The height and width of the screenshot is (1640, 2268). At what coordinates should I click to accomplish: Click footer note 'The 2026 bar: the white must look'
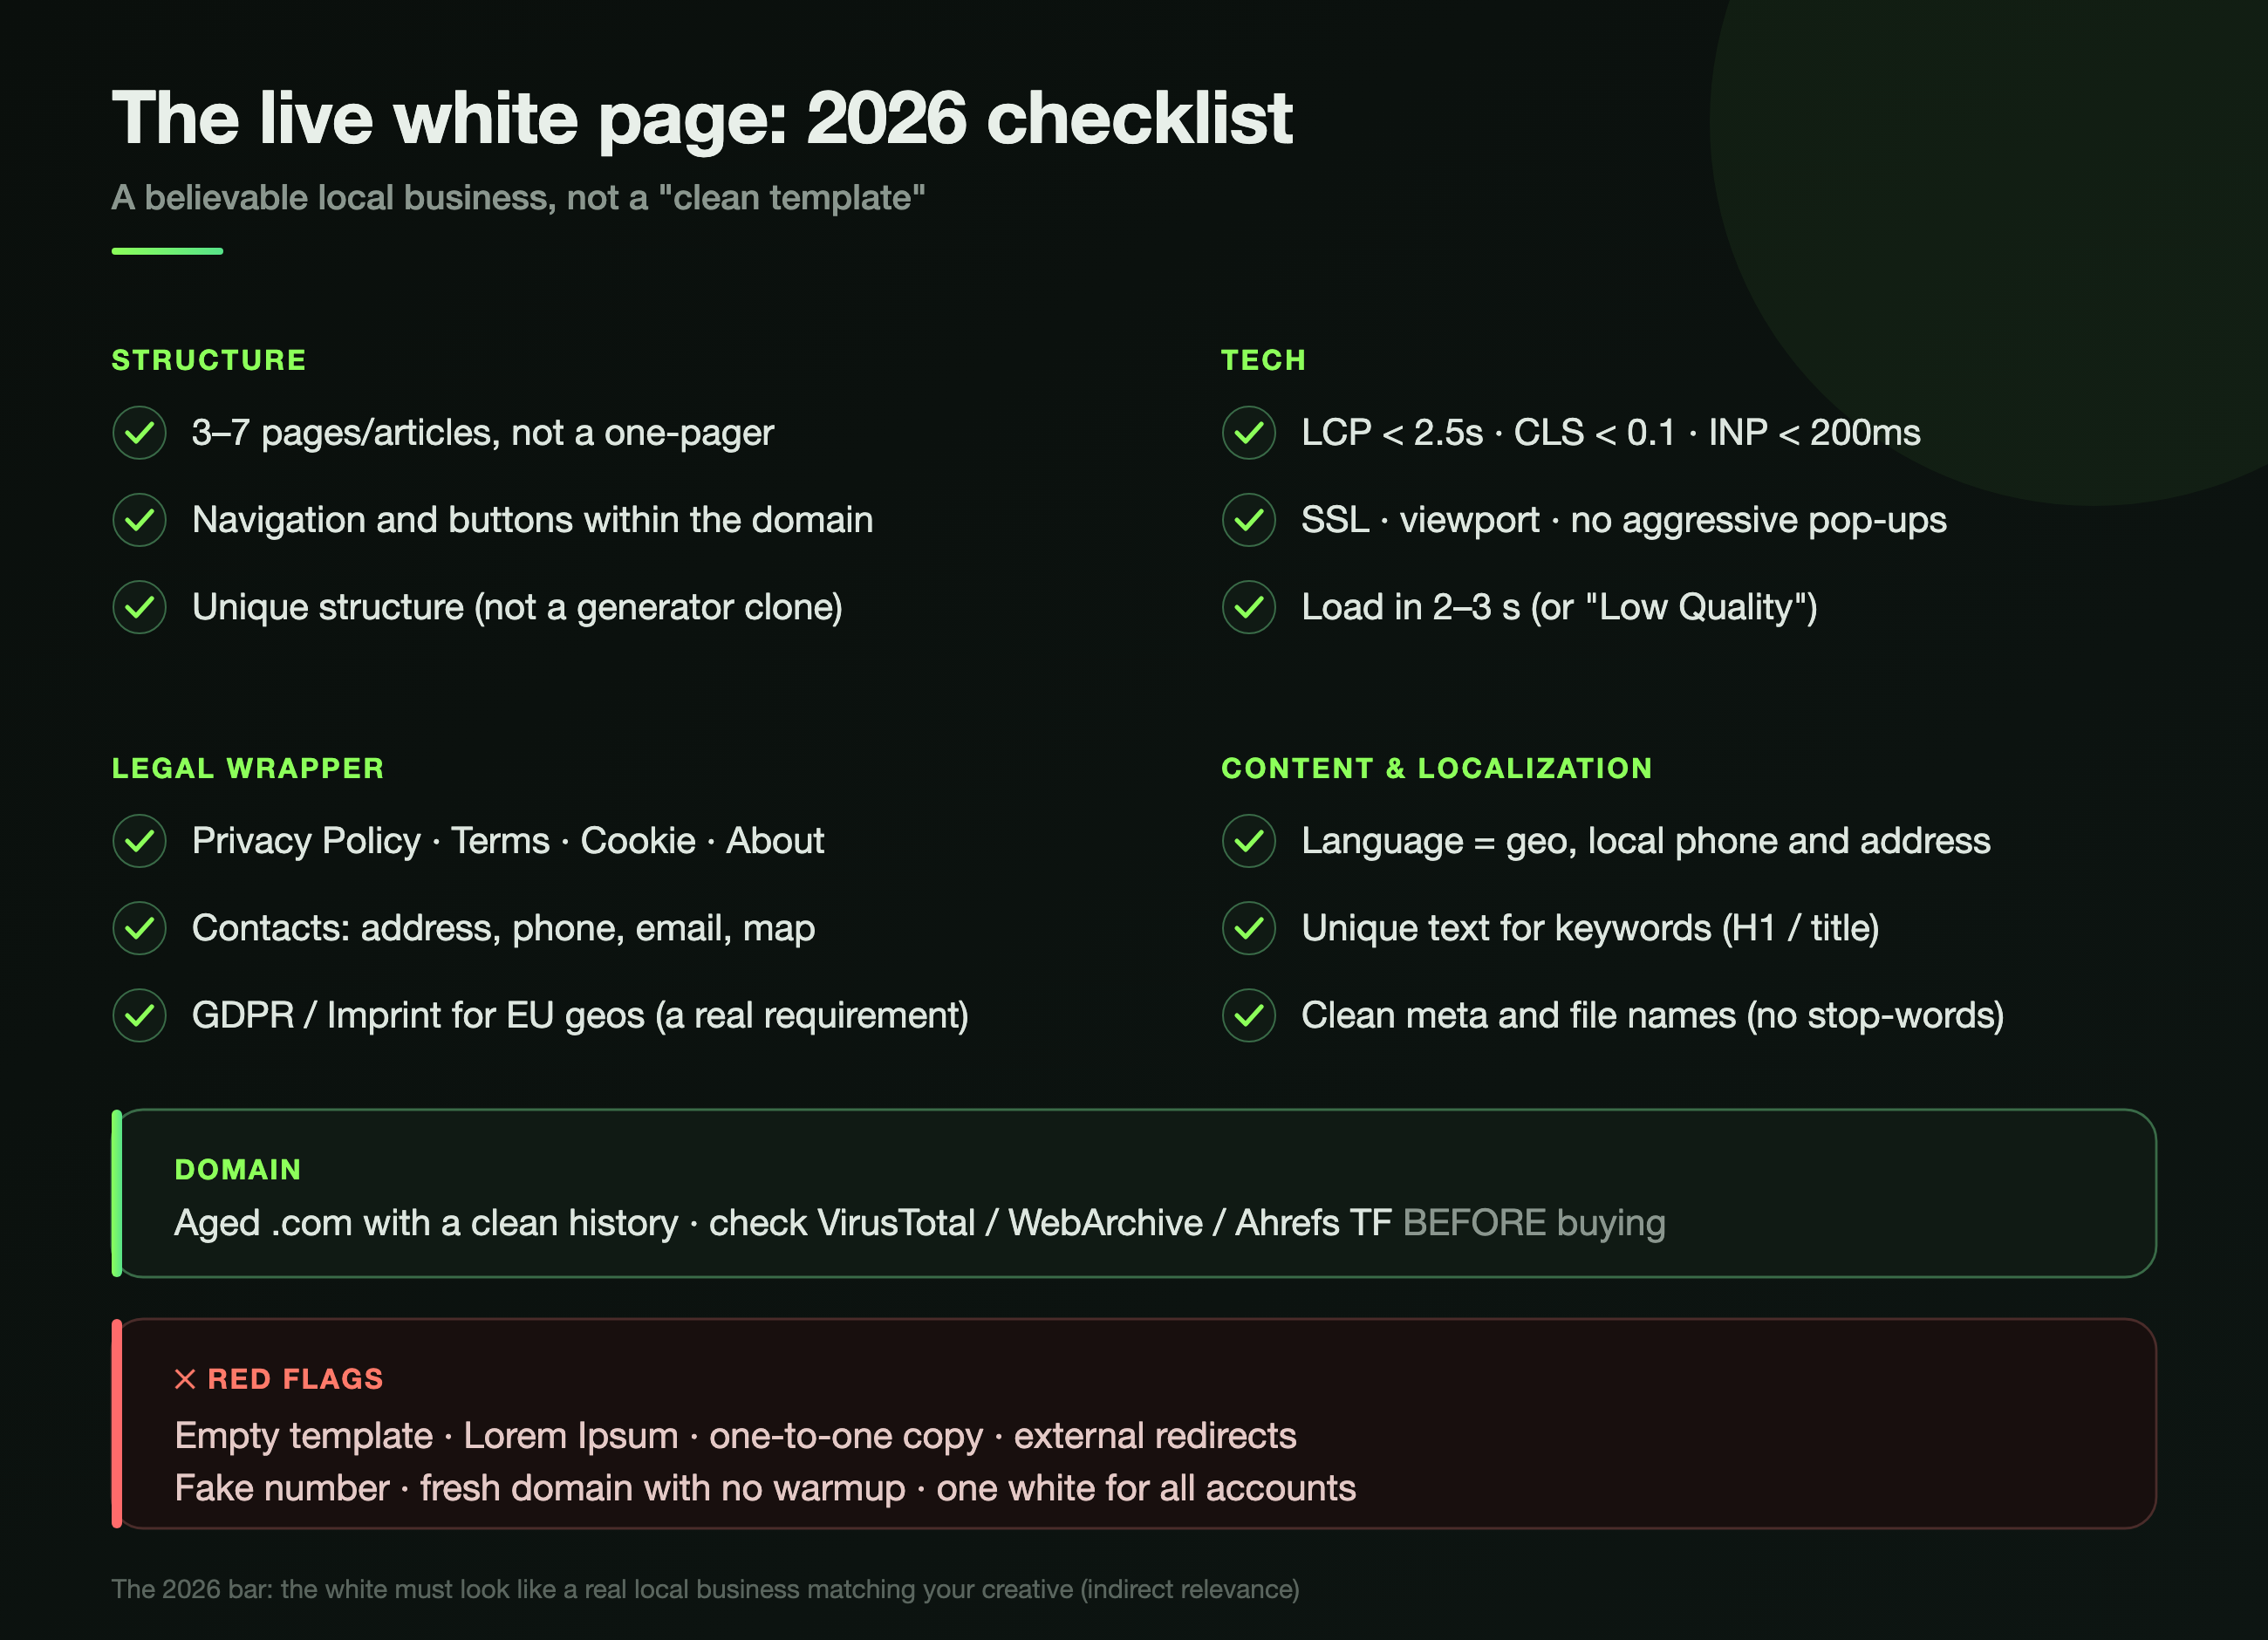point(705,1589)
